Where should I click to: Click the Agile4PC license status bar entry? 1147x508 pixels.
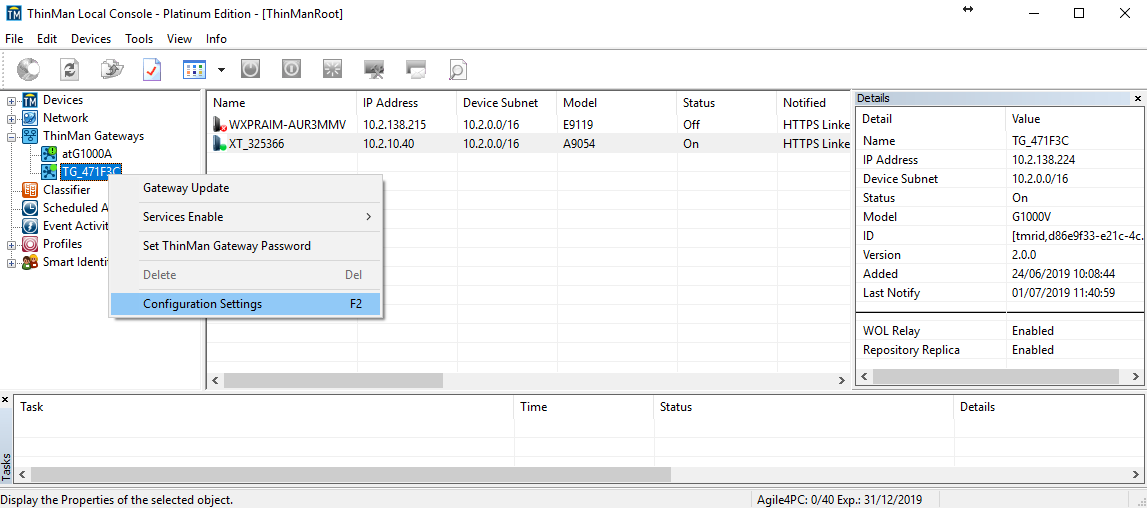click(x=840, y=500)
